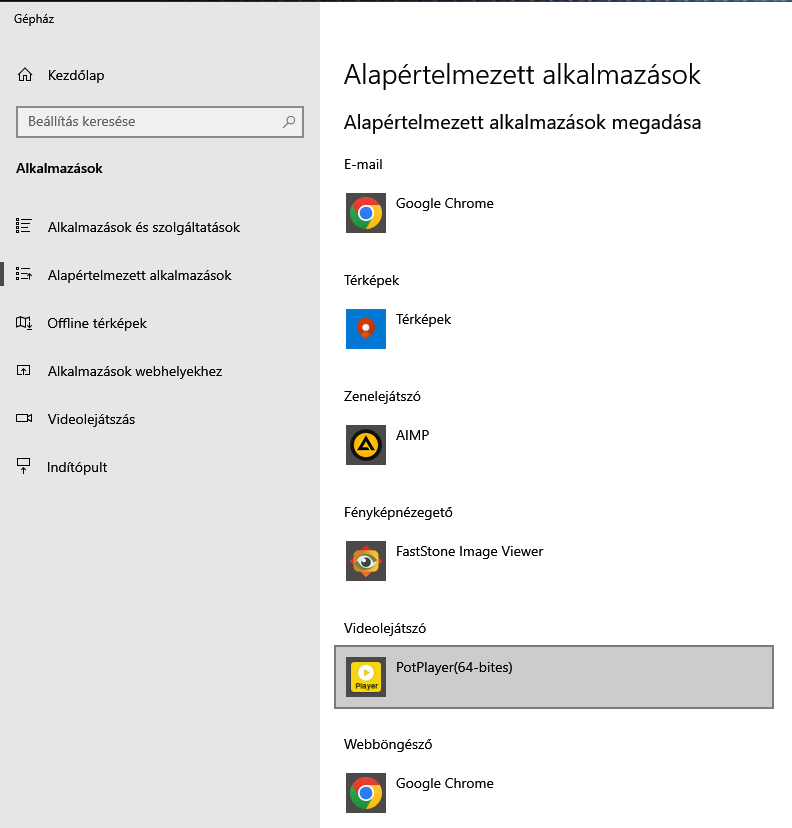Open Alkalmazások és szolgáltatások page
The width and height of the screenshot is (792, 828).
pyautogui.click(x=143, y=227)
